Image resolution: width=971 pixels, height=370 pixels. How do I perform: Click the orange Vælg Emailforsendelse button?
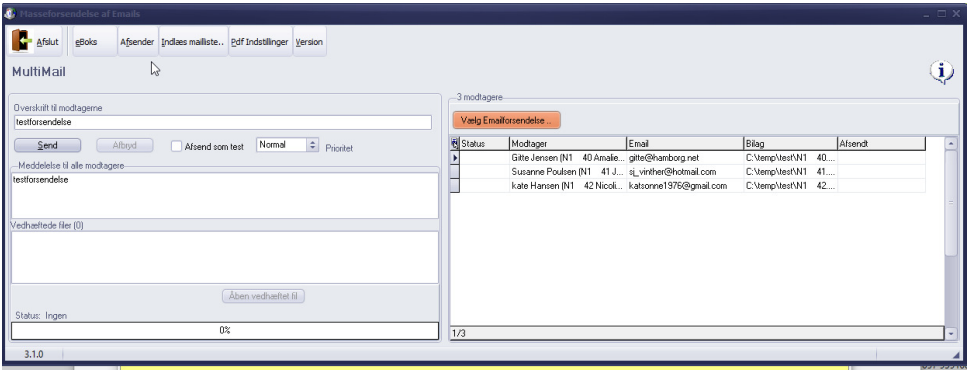[506, 120]
